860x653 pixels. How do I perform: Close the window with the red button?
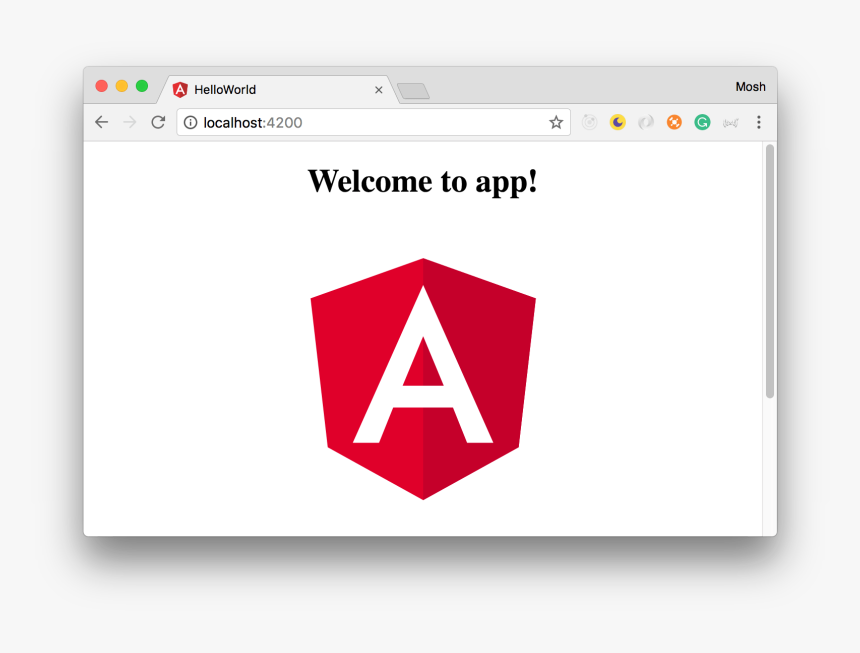tap(101, 86)
